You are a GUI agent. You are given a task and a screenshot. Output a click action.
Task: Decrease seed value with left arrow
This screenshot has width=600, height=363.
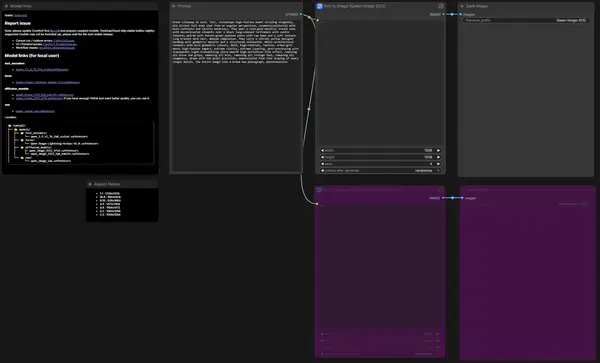(x=322, y=164)
